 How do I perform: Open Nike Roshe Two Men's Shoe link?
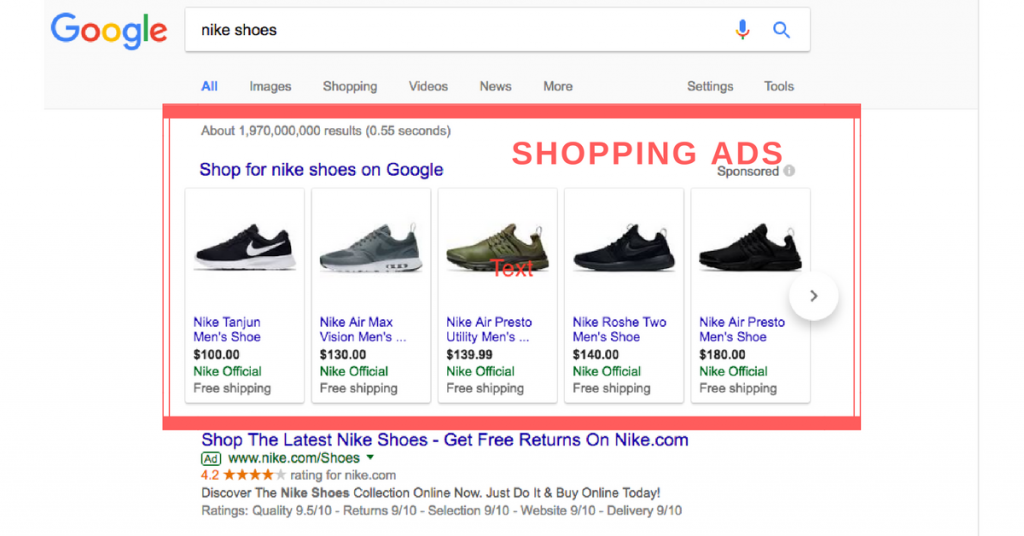point(620,330)
